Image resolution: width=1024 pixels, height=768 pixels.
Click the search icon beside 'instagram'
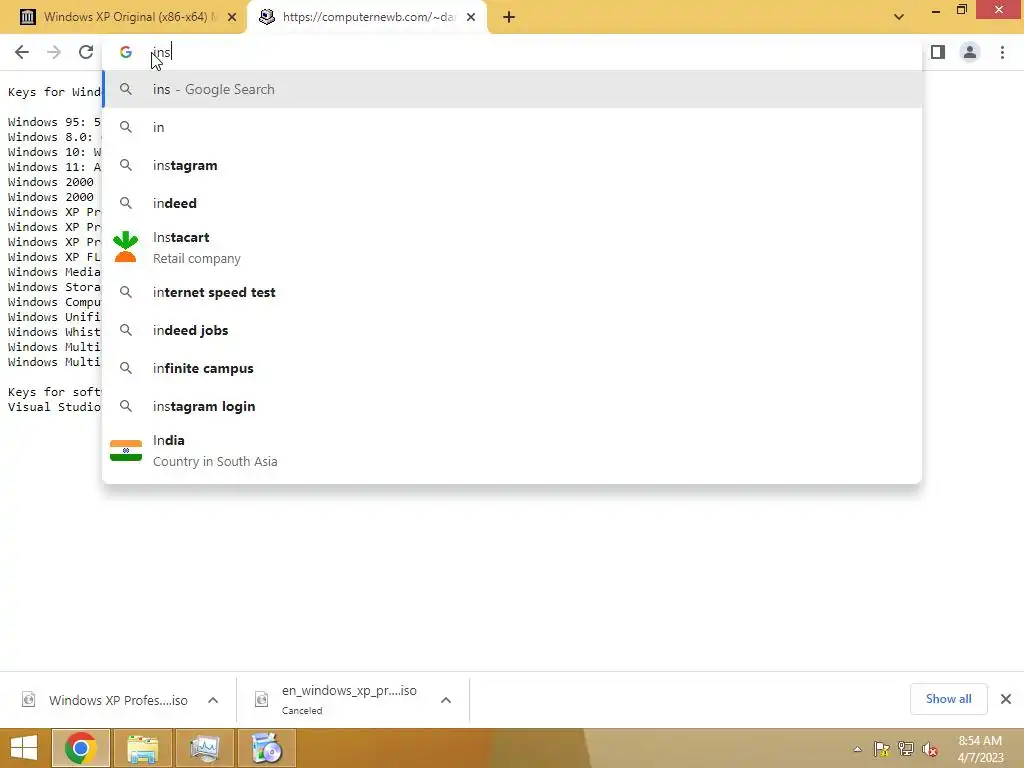[126, 165]
